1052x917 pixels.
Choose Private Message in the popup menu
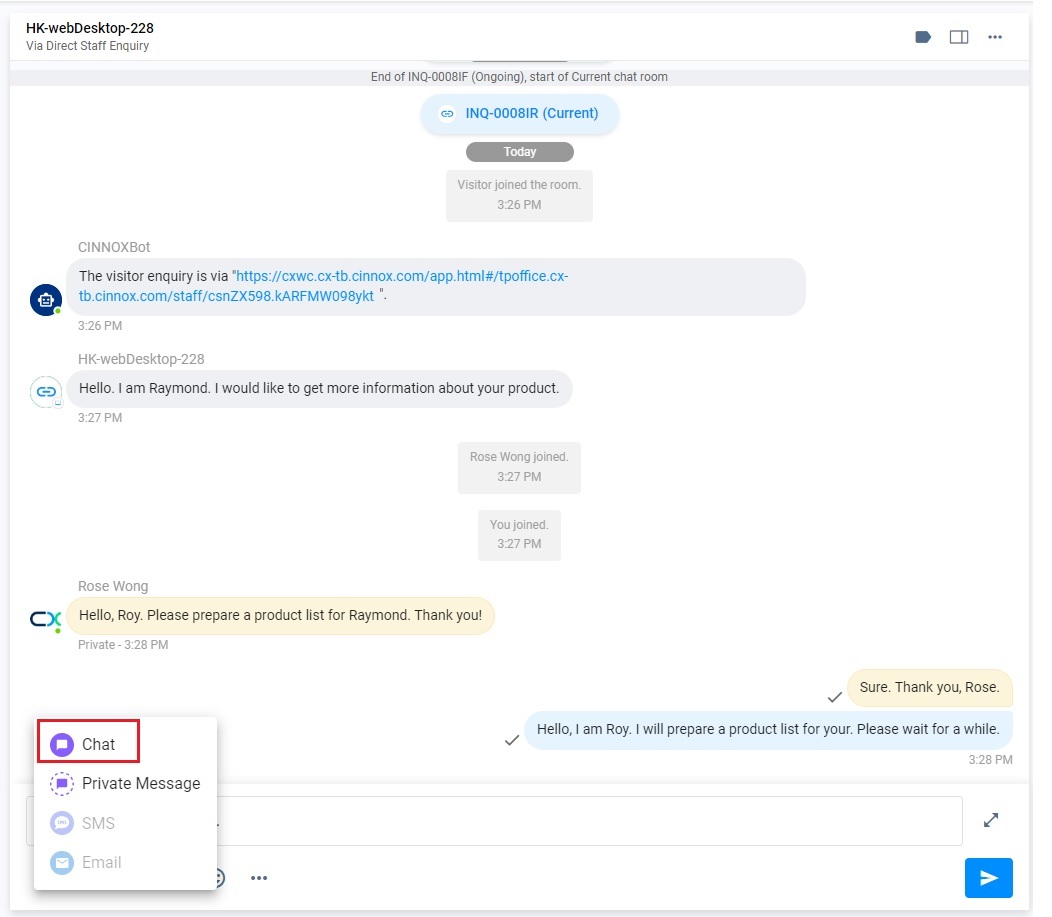pyautogui.click(x=125, y=784)
